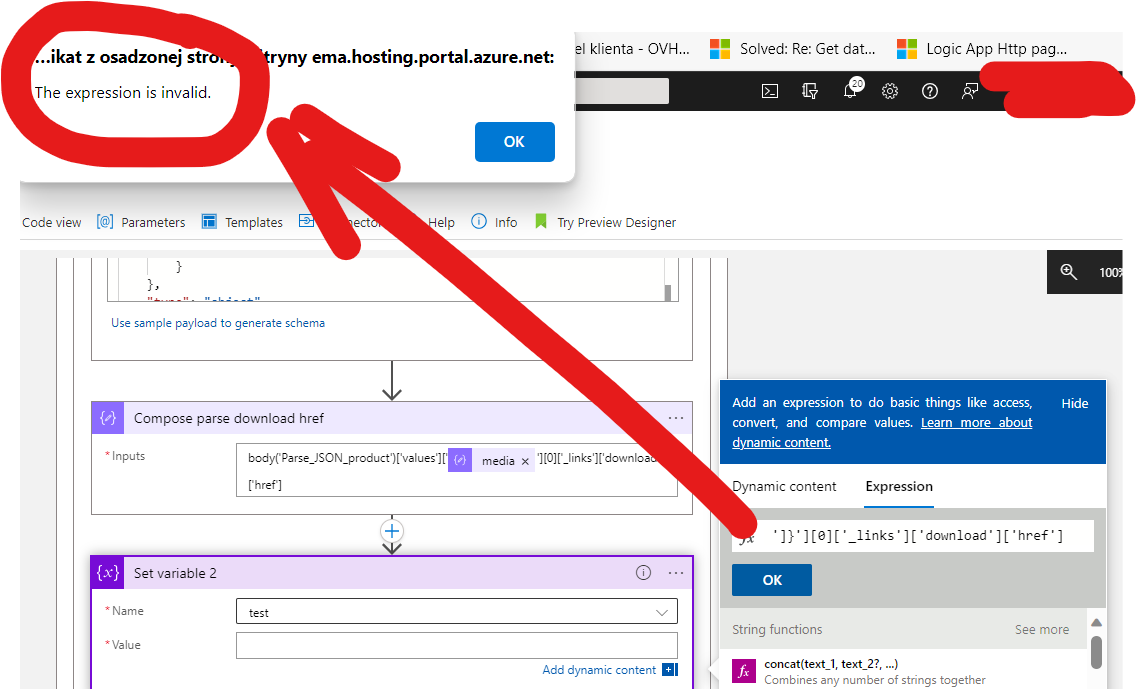Click the expression fx input field
Screen dimensions: 1139x689
912,536
